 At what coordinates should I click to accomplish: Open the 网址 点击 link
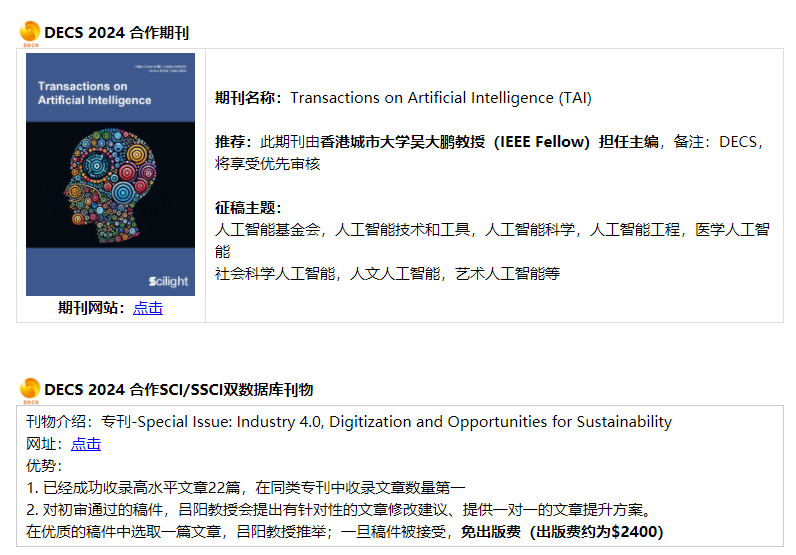tap(86, 444)
